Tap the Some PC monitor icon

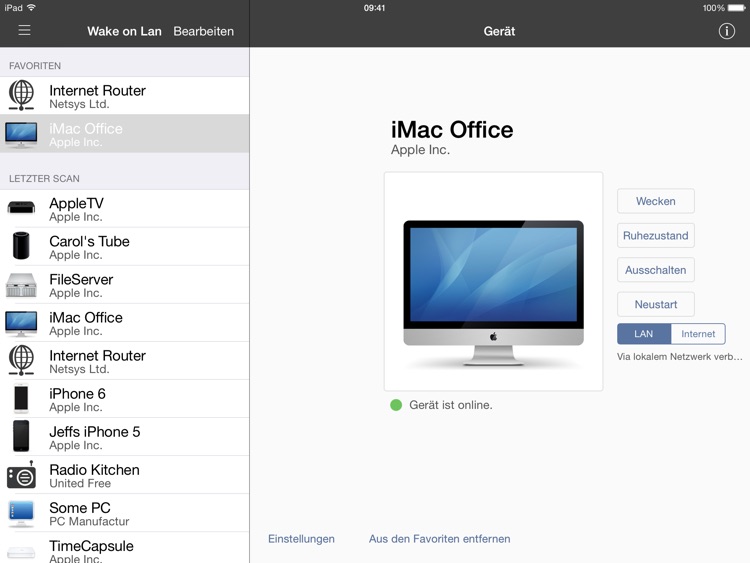tap(21, 513)
